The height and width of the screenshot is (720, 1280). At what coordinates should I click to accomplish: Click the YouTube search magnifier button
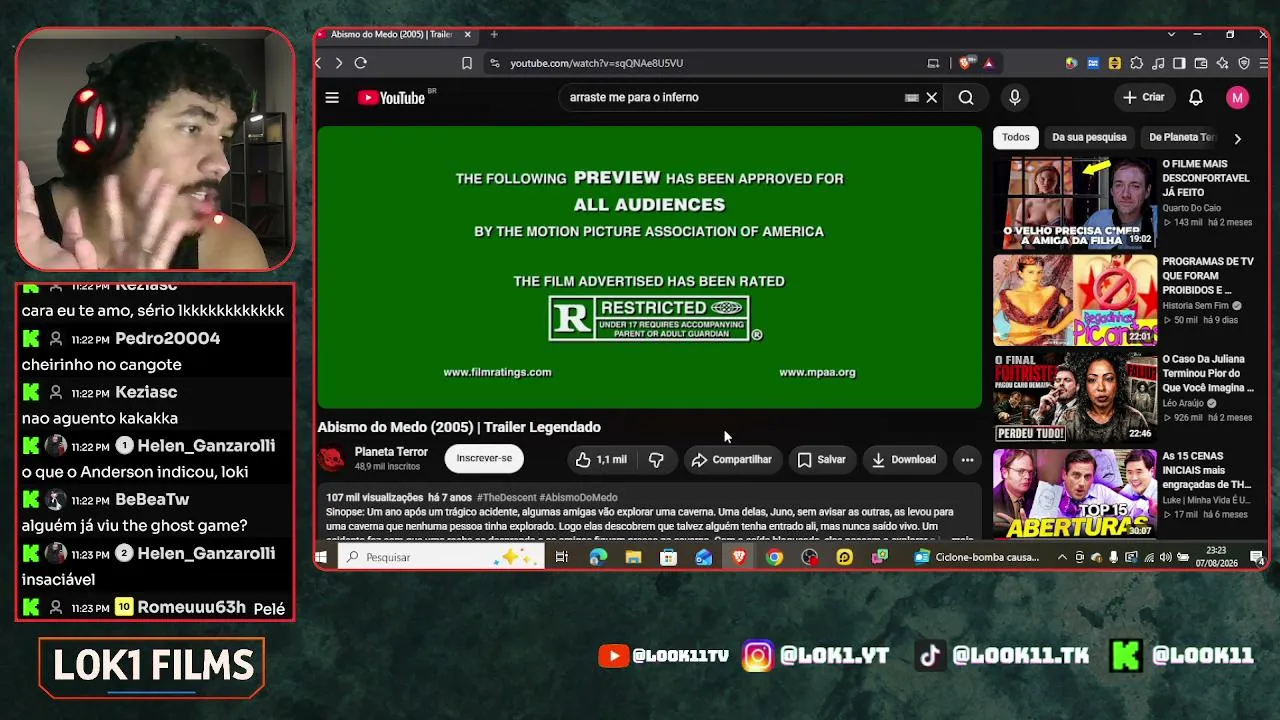coord(966,97)
